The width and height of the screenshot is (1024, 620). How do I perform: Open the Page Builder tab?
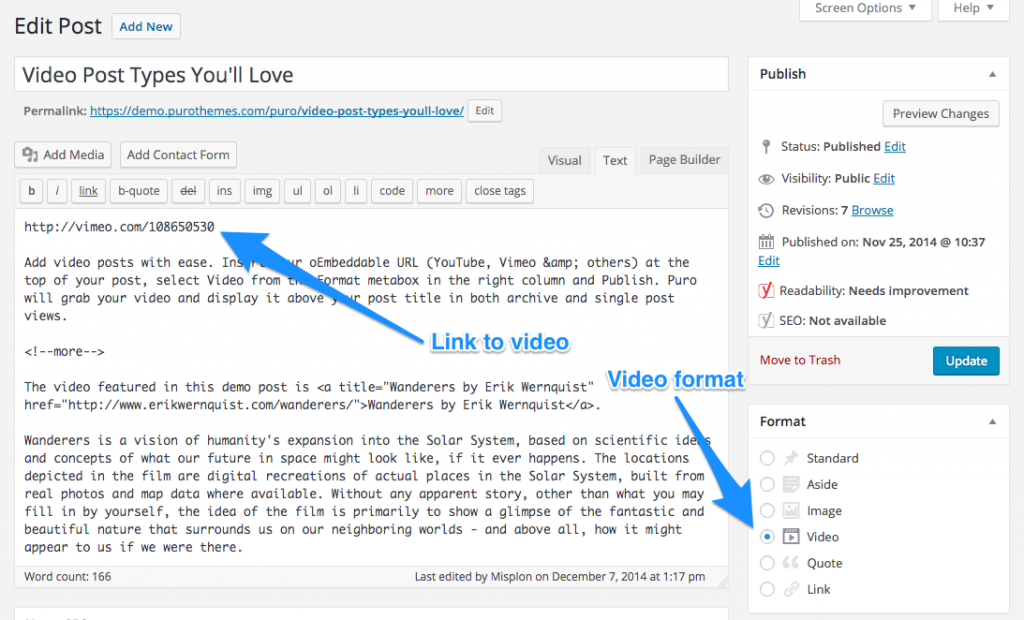683,160
